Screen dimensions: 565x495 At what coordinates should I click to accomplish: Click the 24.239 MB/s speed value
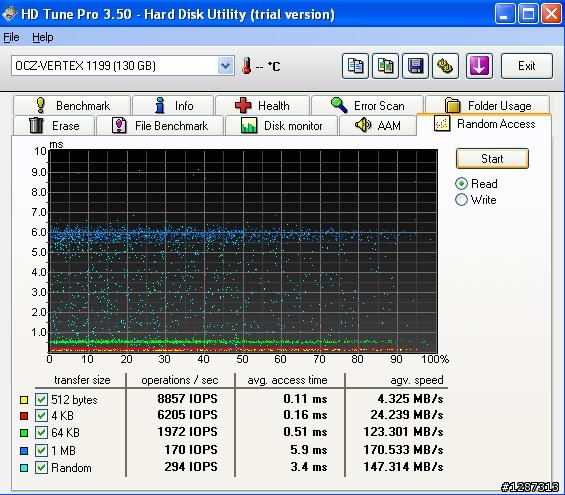click(407, 415)
